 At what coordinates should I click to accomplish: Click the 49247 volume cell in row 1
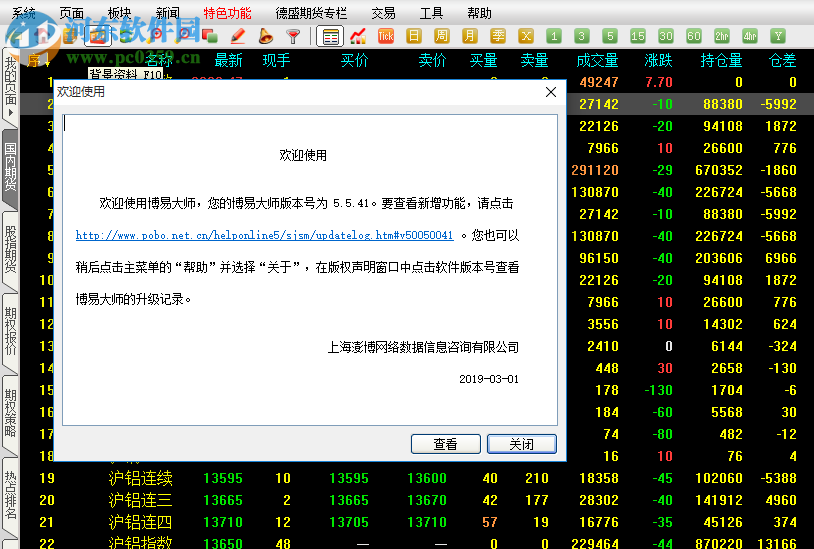pos(599,82)
